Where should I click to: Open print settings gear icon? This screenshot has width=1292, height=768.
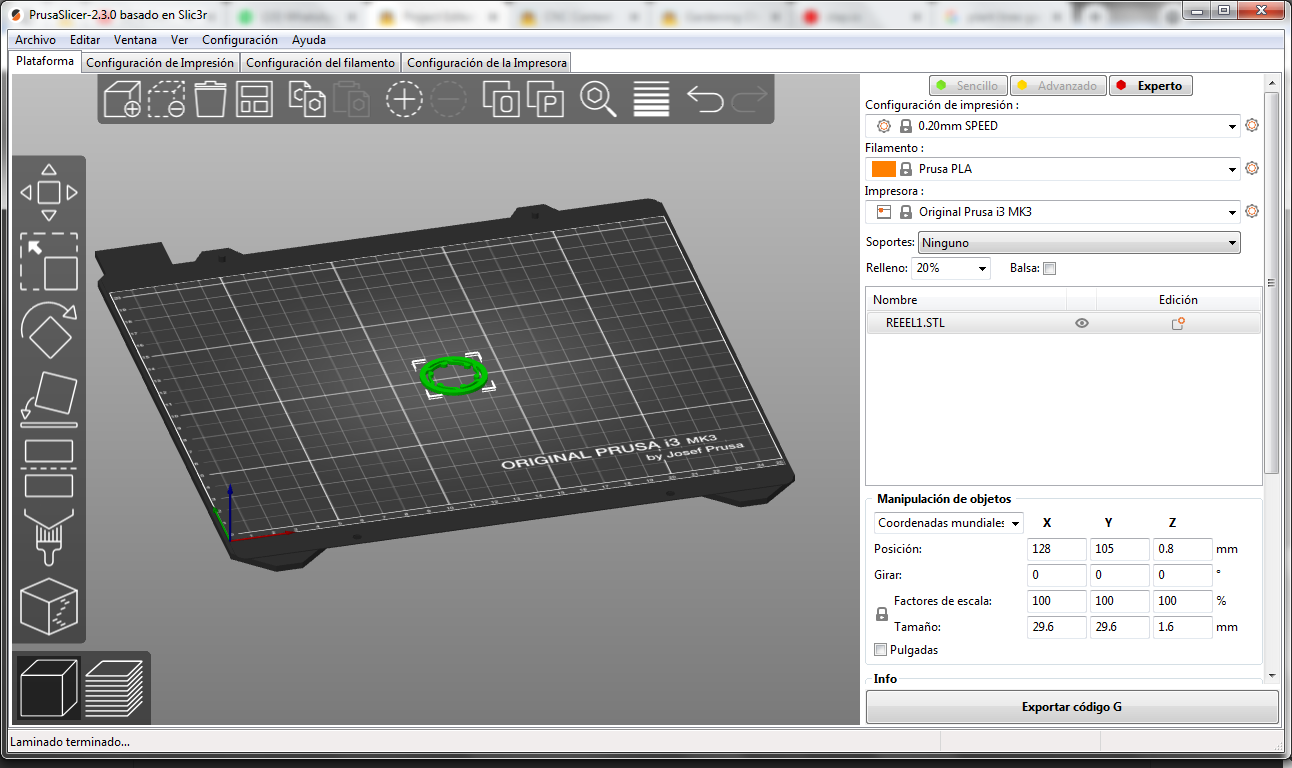point(1252,126)
